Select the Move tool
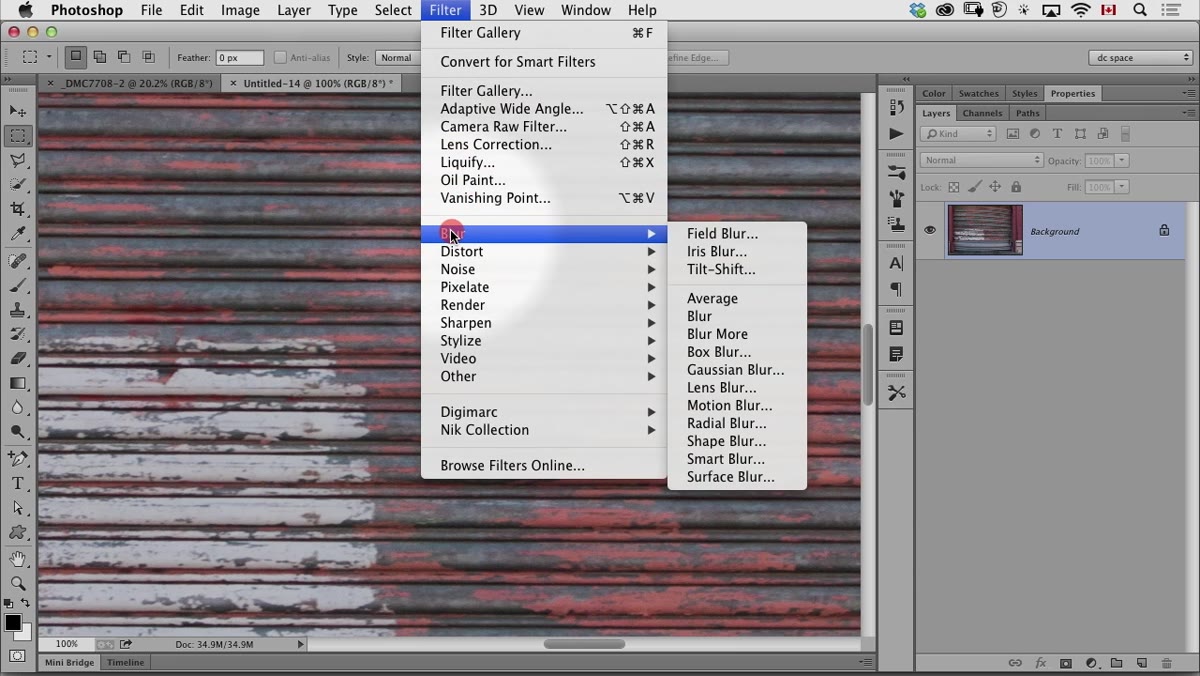 (x=18, y=111)
